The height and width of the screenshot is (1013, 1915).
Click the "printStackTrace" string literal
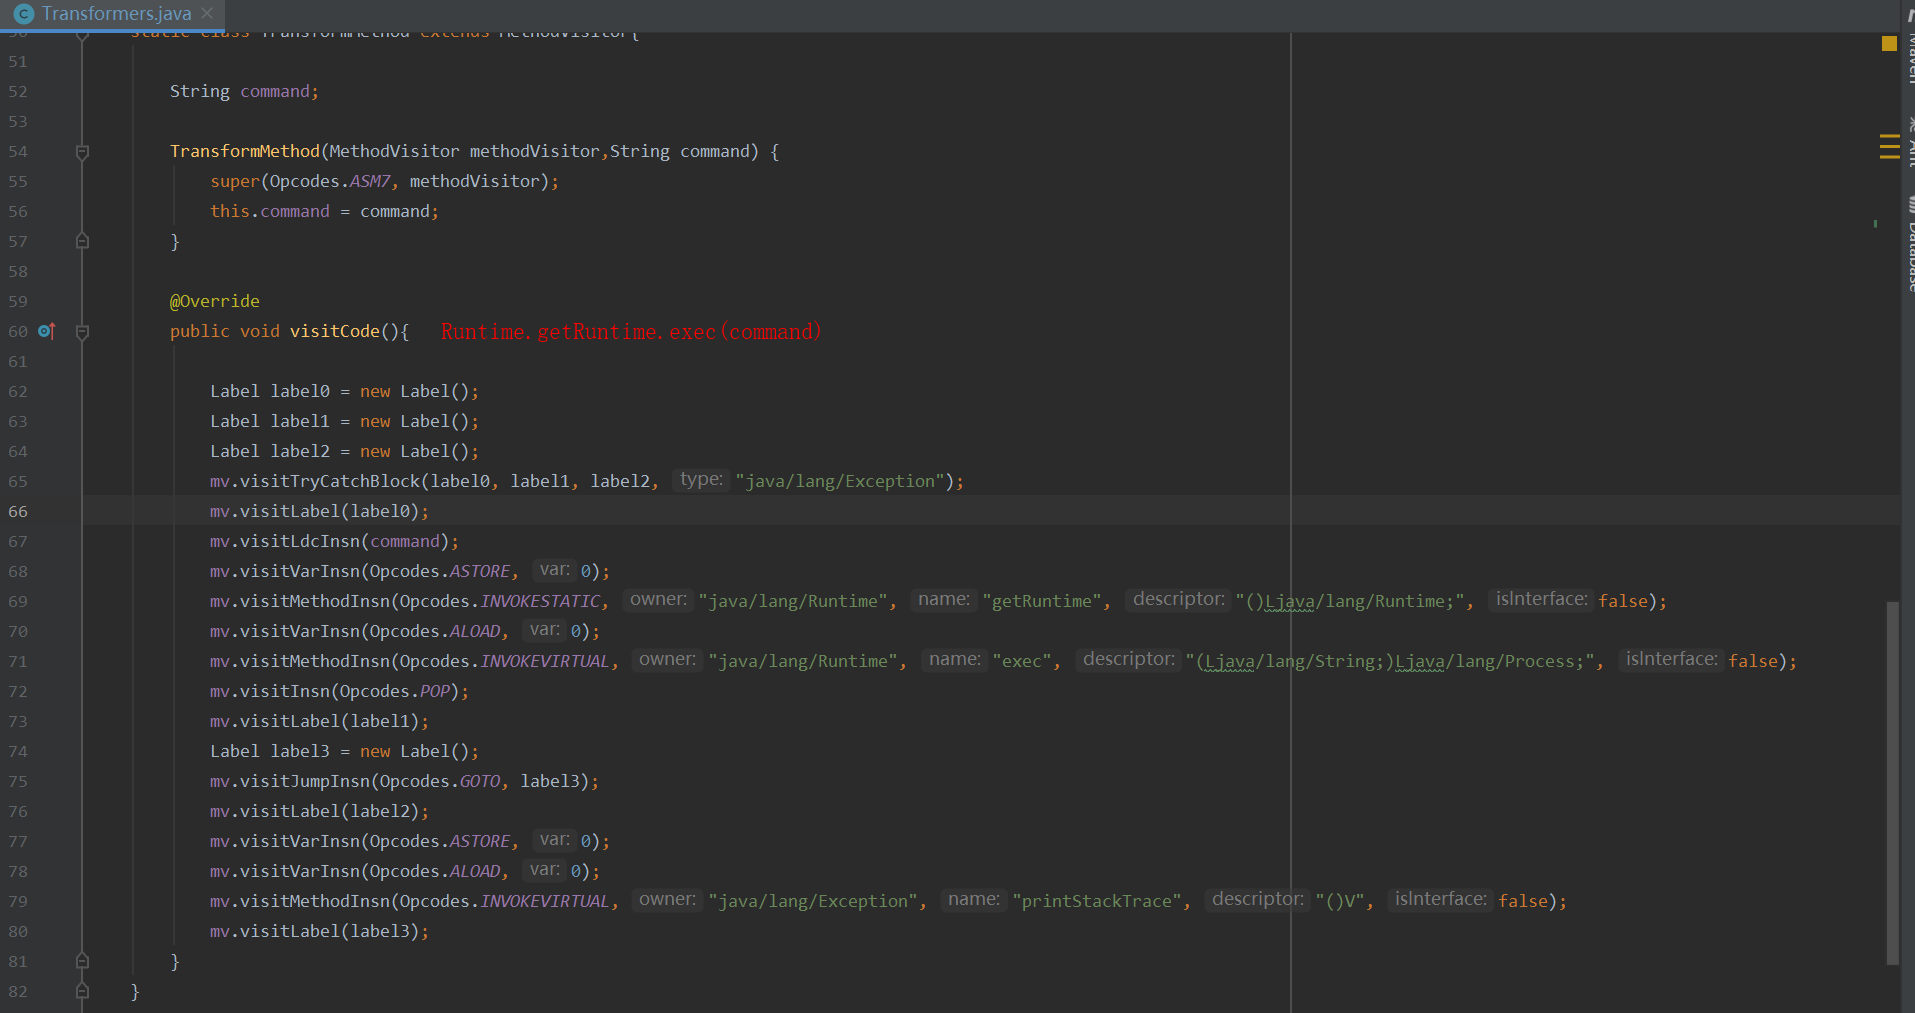point(1096,901)
